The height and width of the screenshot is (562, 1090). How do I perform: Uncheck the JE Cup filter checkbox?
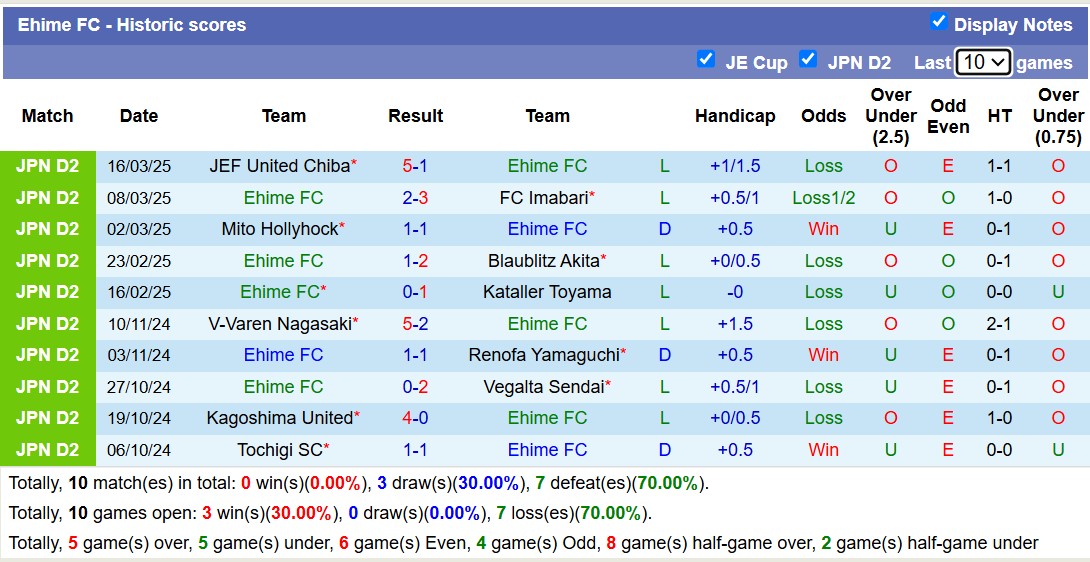click(x=706, y=60)
